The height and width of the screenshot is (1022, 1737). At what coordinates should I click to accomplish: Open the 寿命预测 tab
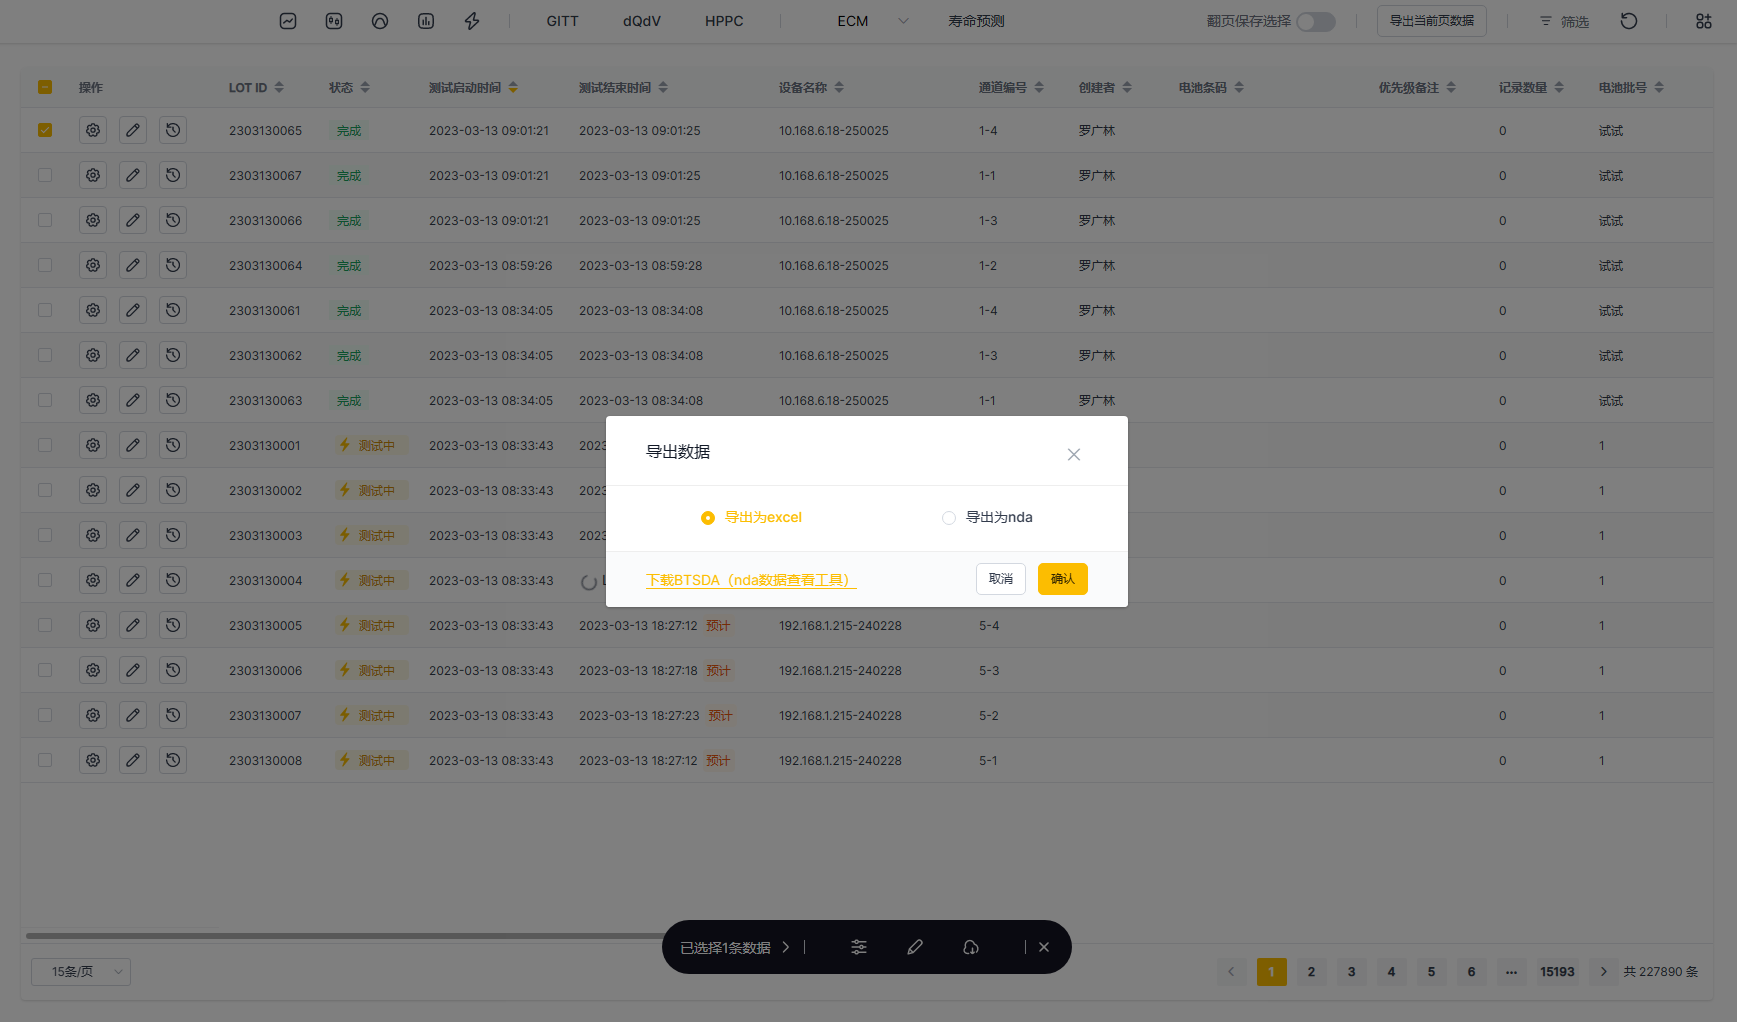pyautogui.click(x=977, y=21)
